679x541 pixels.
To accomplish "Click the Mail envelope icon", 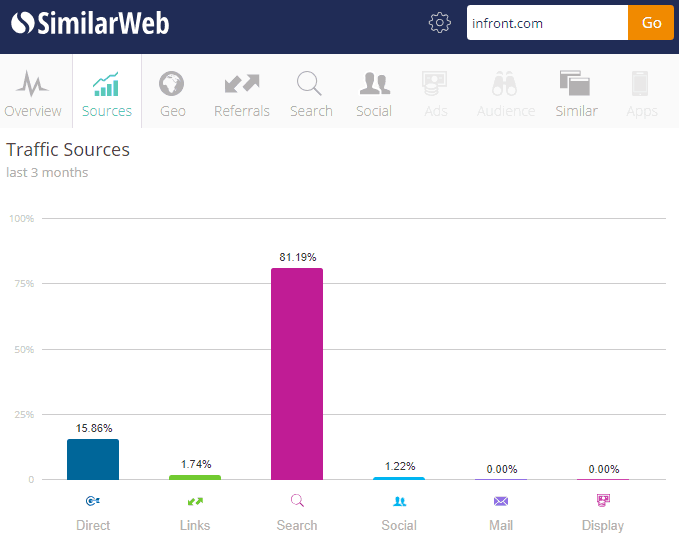I will (501, 501).
